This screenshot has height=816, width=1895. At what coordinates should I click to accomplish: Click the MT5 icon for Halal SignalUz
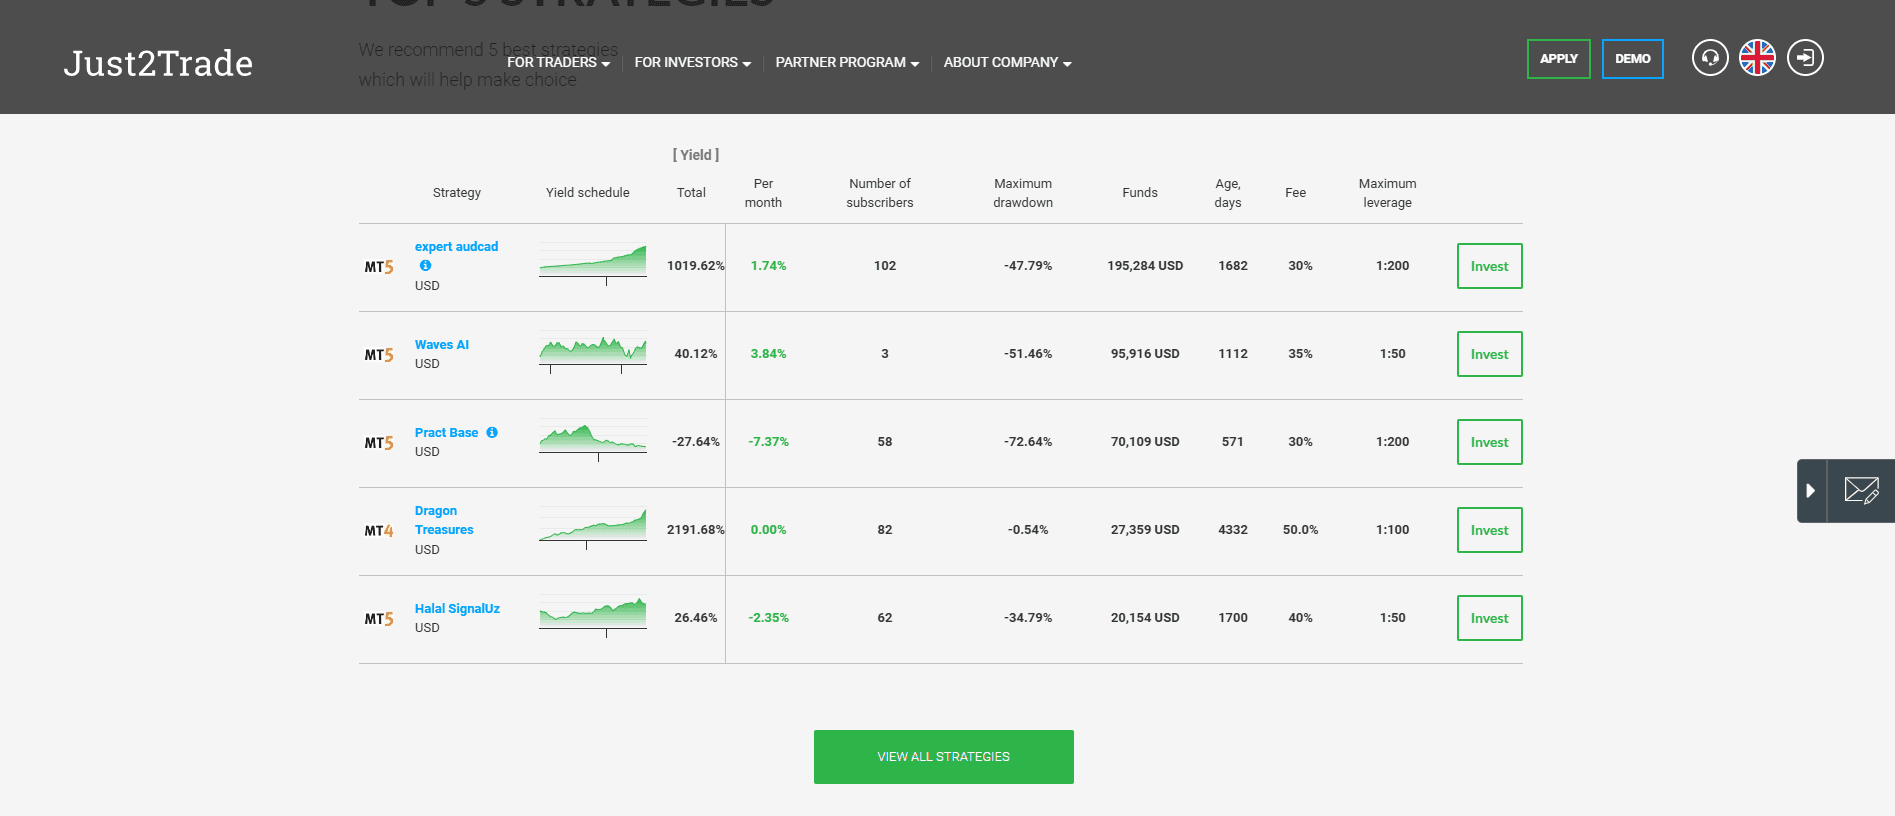coord(379,619)
